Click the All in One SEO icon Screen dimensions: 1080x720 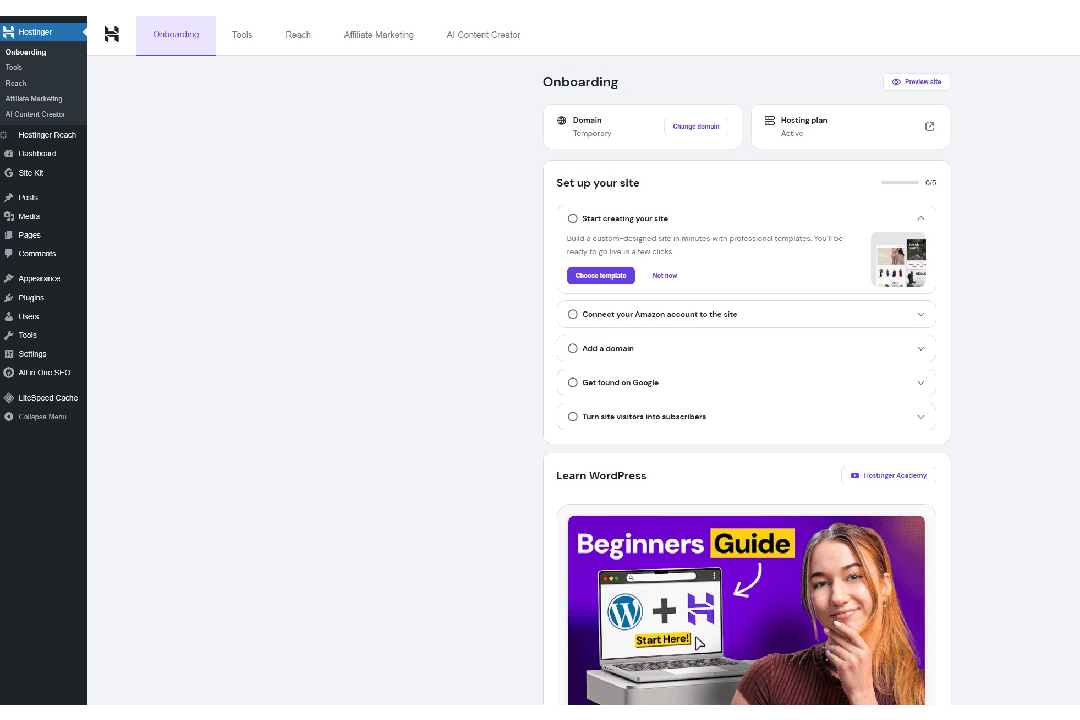tap(8, 372)
